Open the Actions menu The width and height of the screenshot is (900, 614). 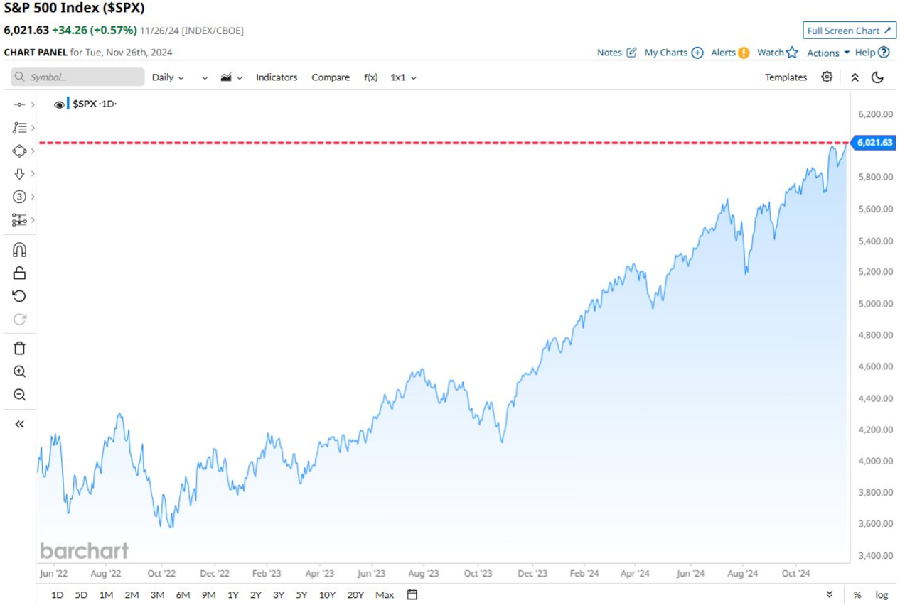(828, 52)
